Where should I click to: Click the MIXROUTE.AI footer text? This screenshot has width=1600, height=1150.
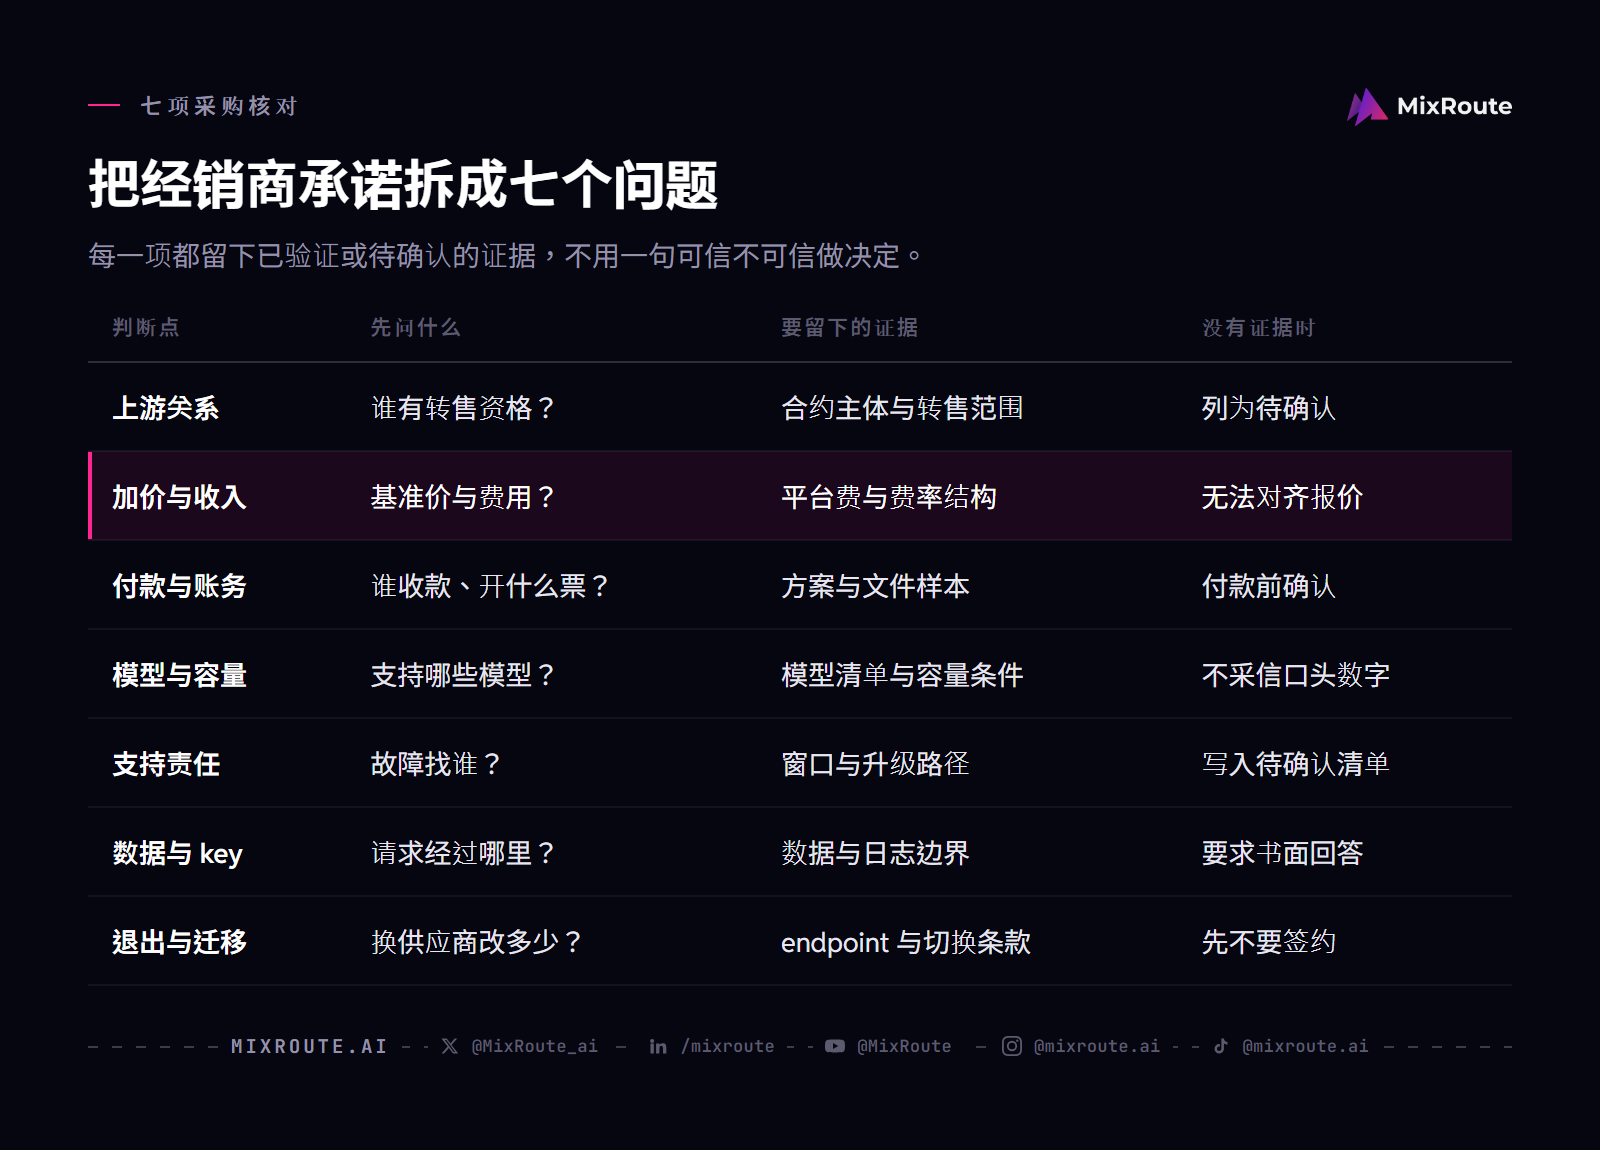tap(309, 1046)
